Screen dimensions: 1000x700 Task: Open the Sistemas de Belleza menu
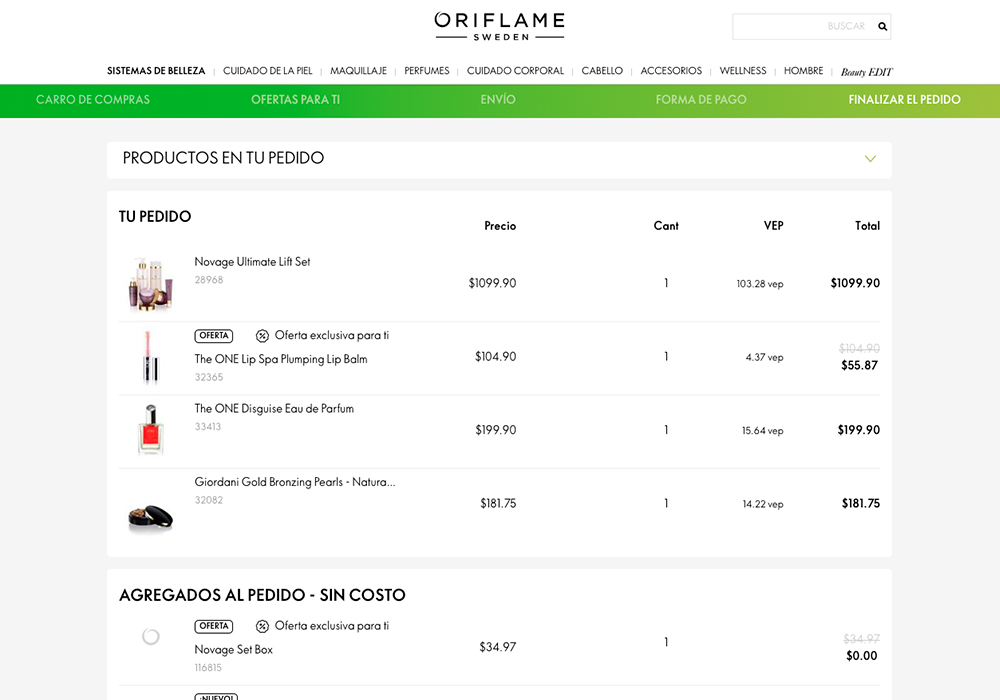pyautogui.click(x=156, y=71)
